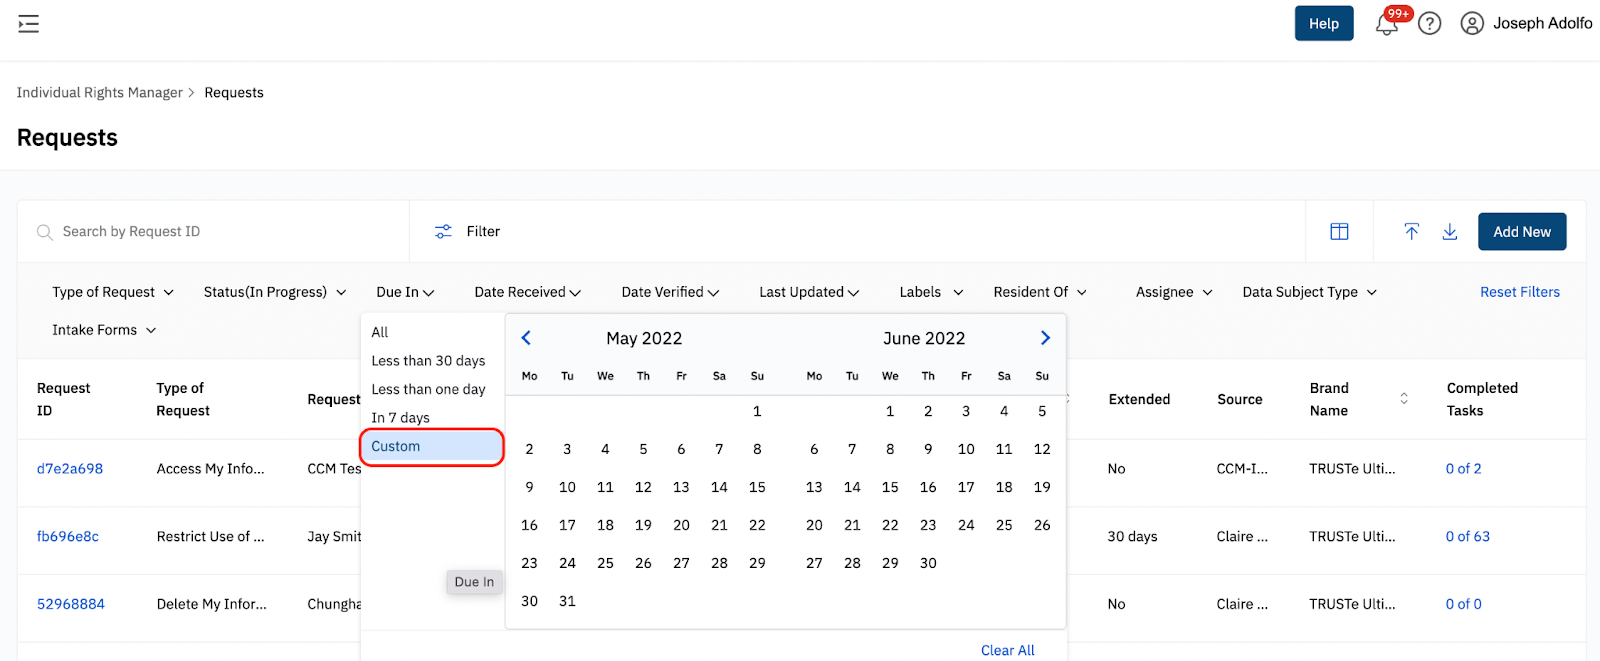Click Requests breadcrumb text
Viewport: 1600px width, 661px height.
pyautogui.click(x=234, y=93)
